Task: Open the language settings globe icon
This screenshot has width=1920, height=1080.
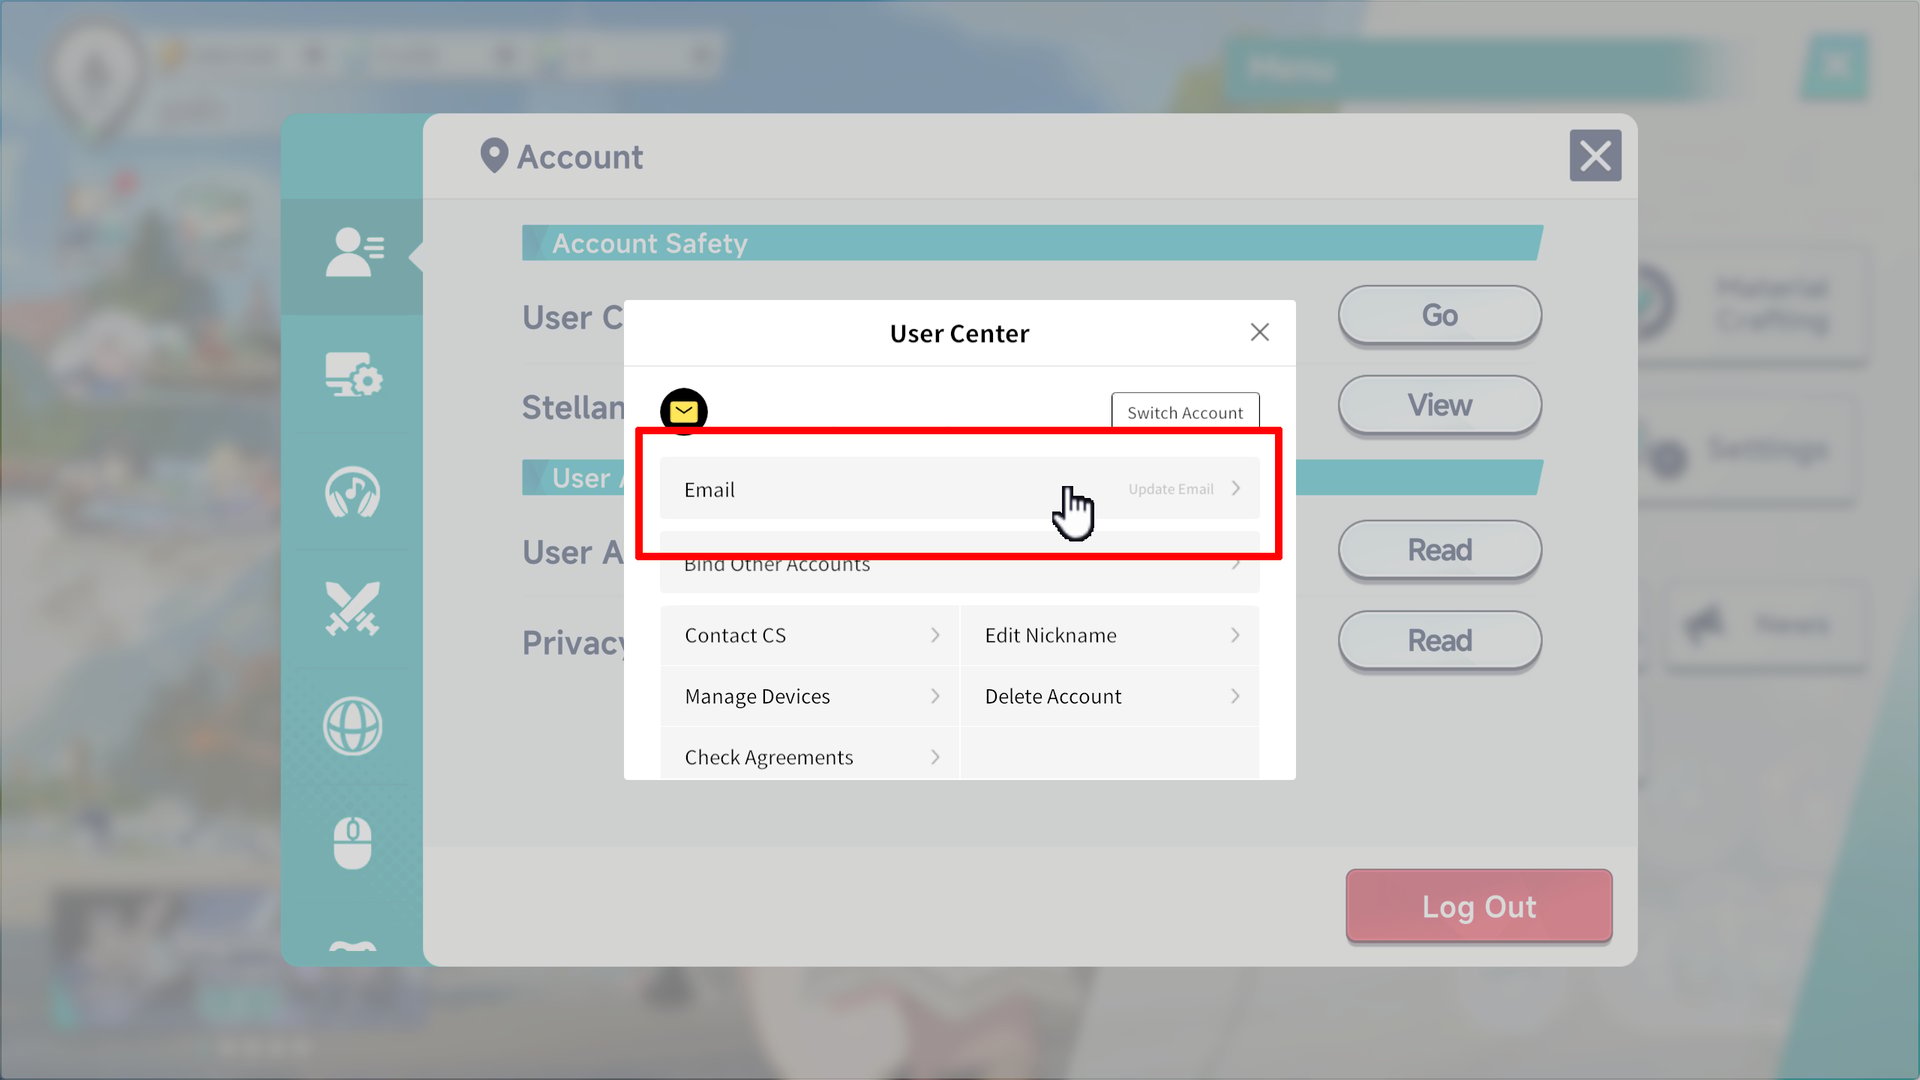Action: (x=353, y=726)
